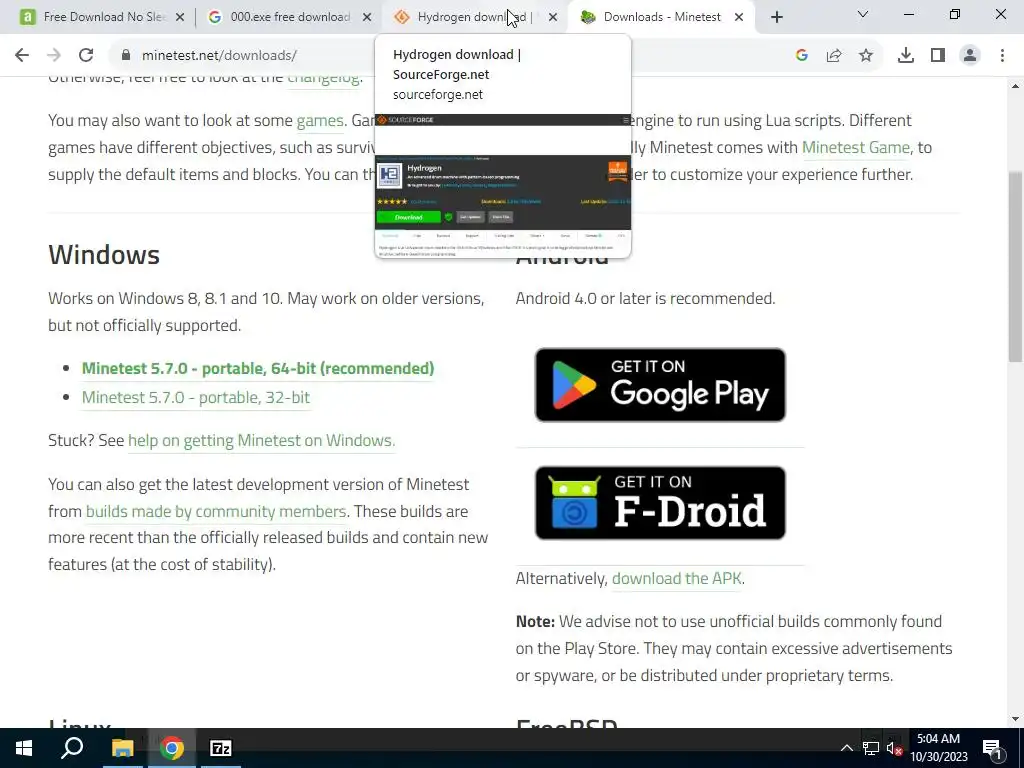
Task: Show hidden system tray icons
Action: pyautogui.click(x=846, y=748)
